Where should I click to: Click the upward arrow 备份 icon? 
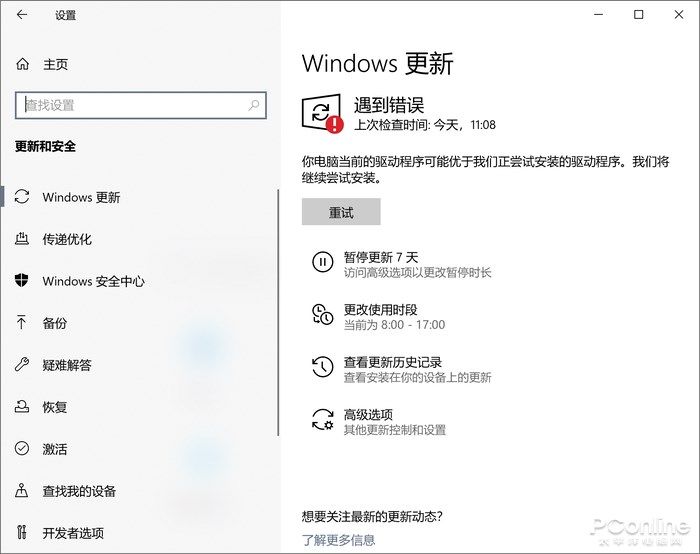[21, 322]
